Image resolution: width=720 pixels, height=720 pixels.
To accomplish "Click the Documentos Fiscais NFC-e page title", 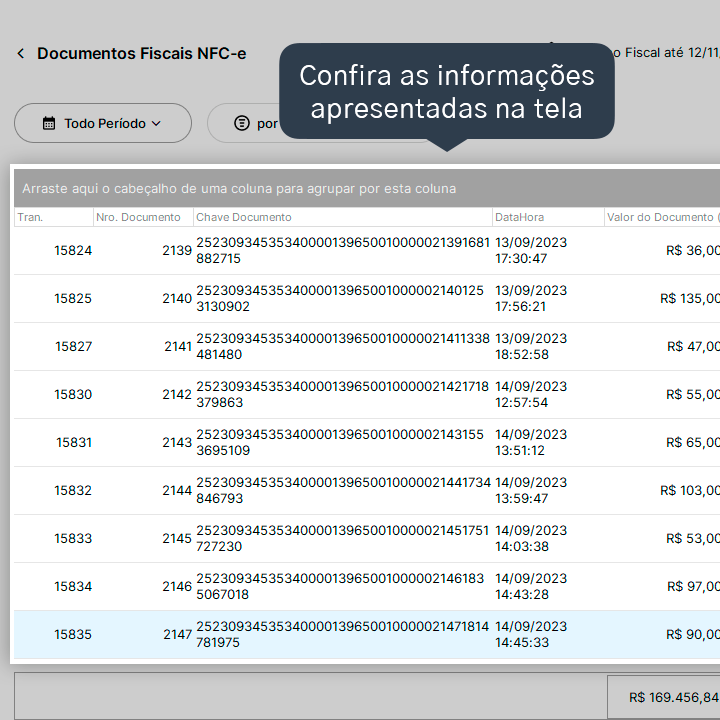I will (x=141, y=53).
